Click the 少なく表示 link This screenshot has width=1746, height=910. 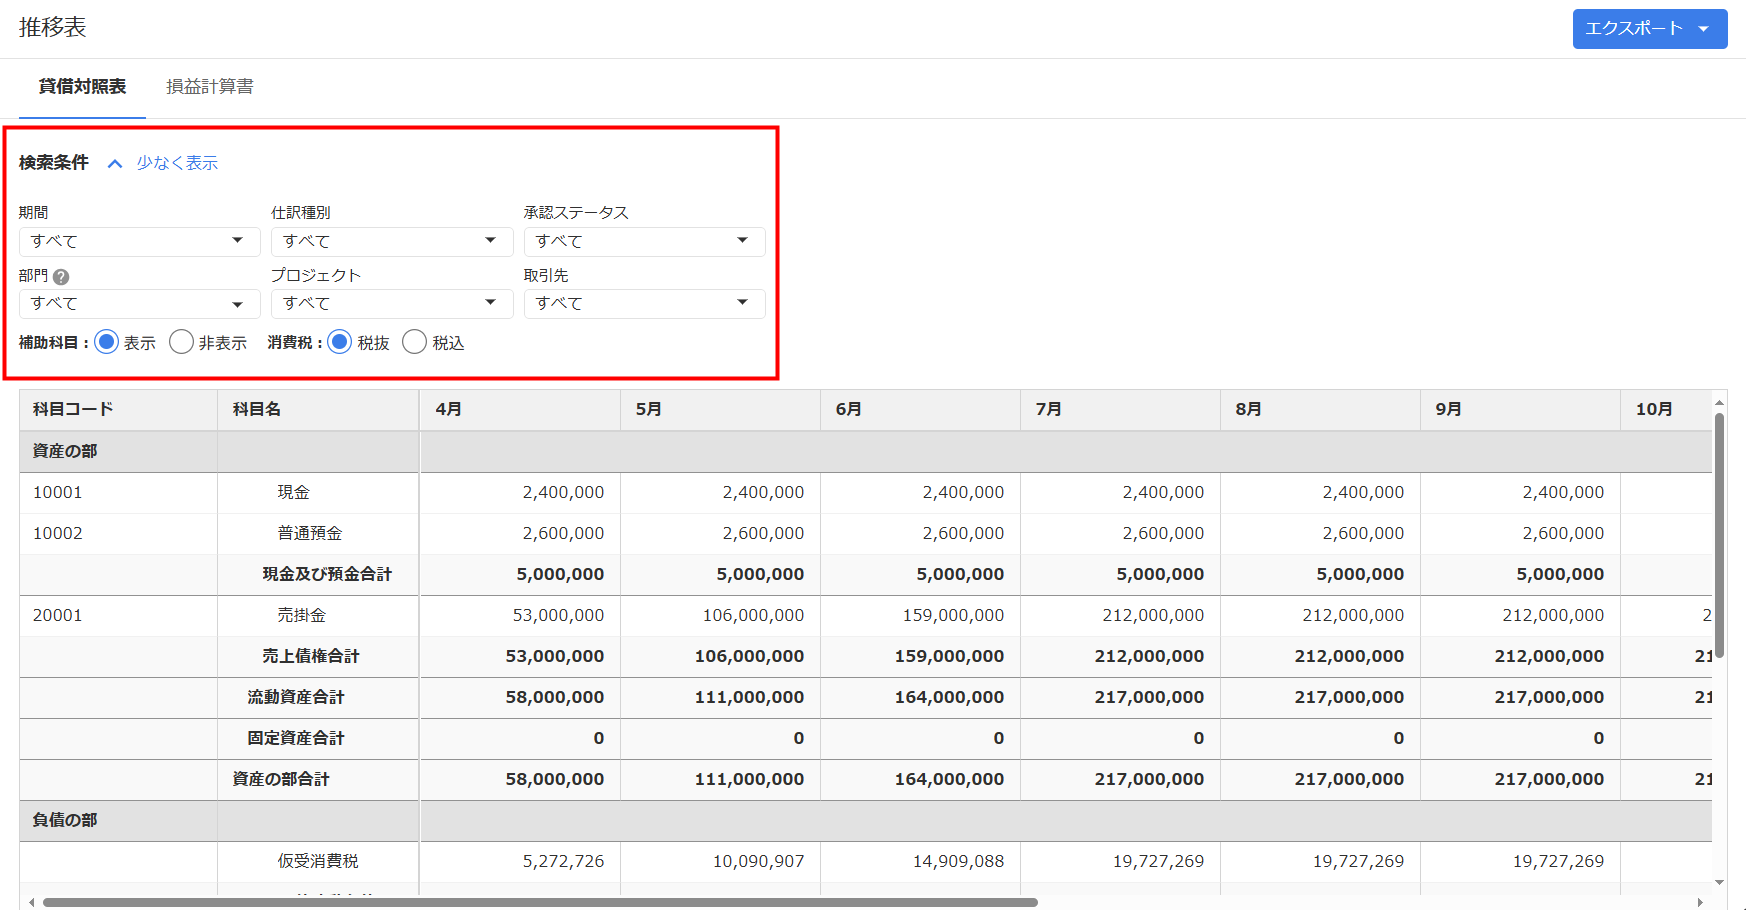(177, 163)
